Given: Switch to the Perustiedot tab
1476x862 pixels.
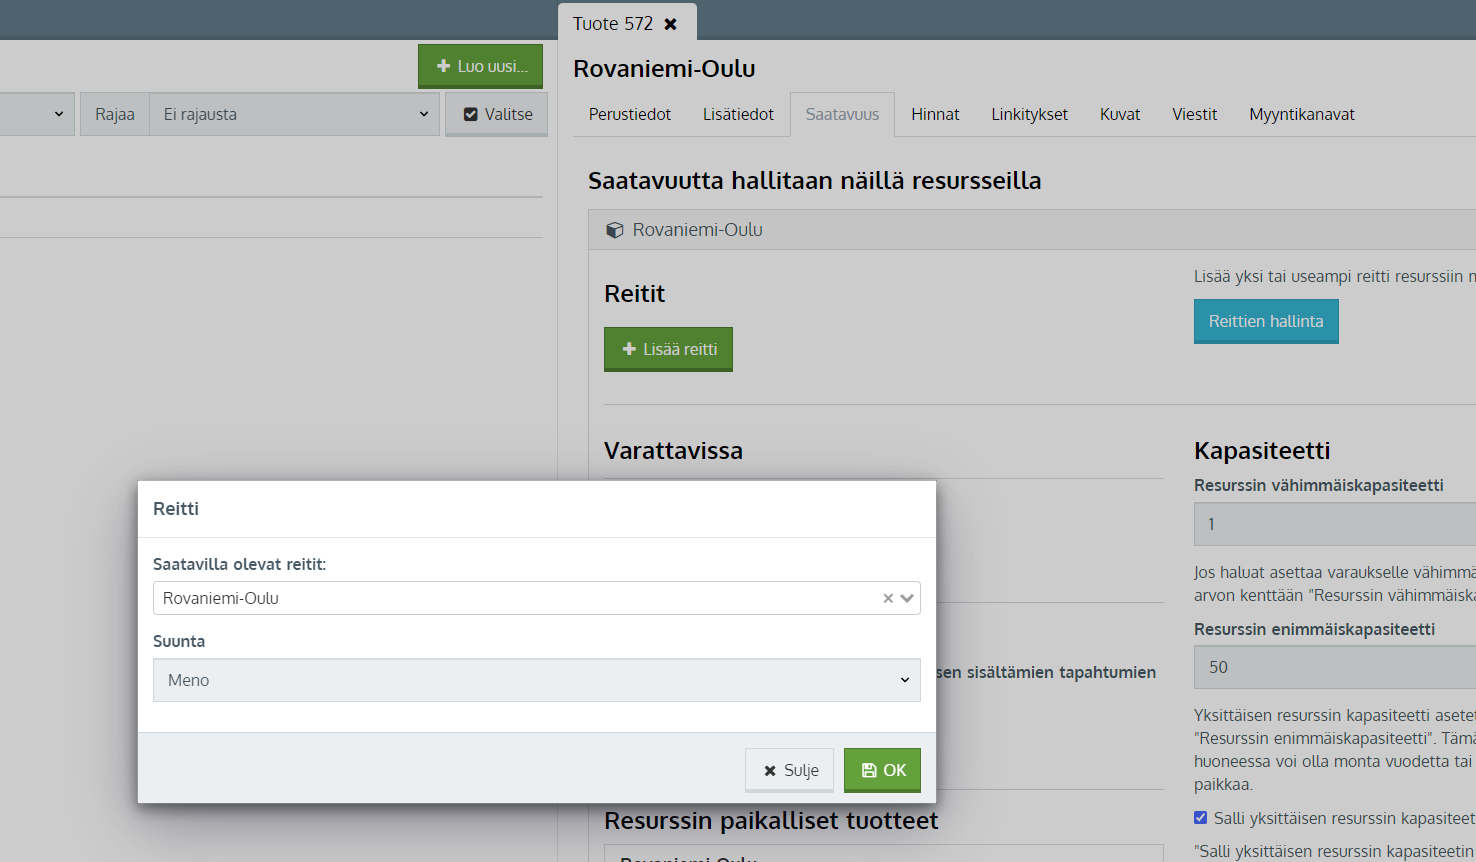Looking at the screenshot, I should (629, 114).
